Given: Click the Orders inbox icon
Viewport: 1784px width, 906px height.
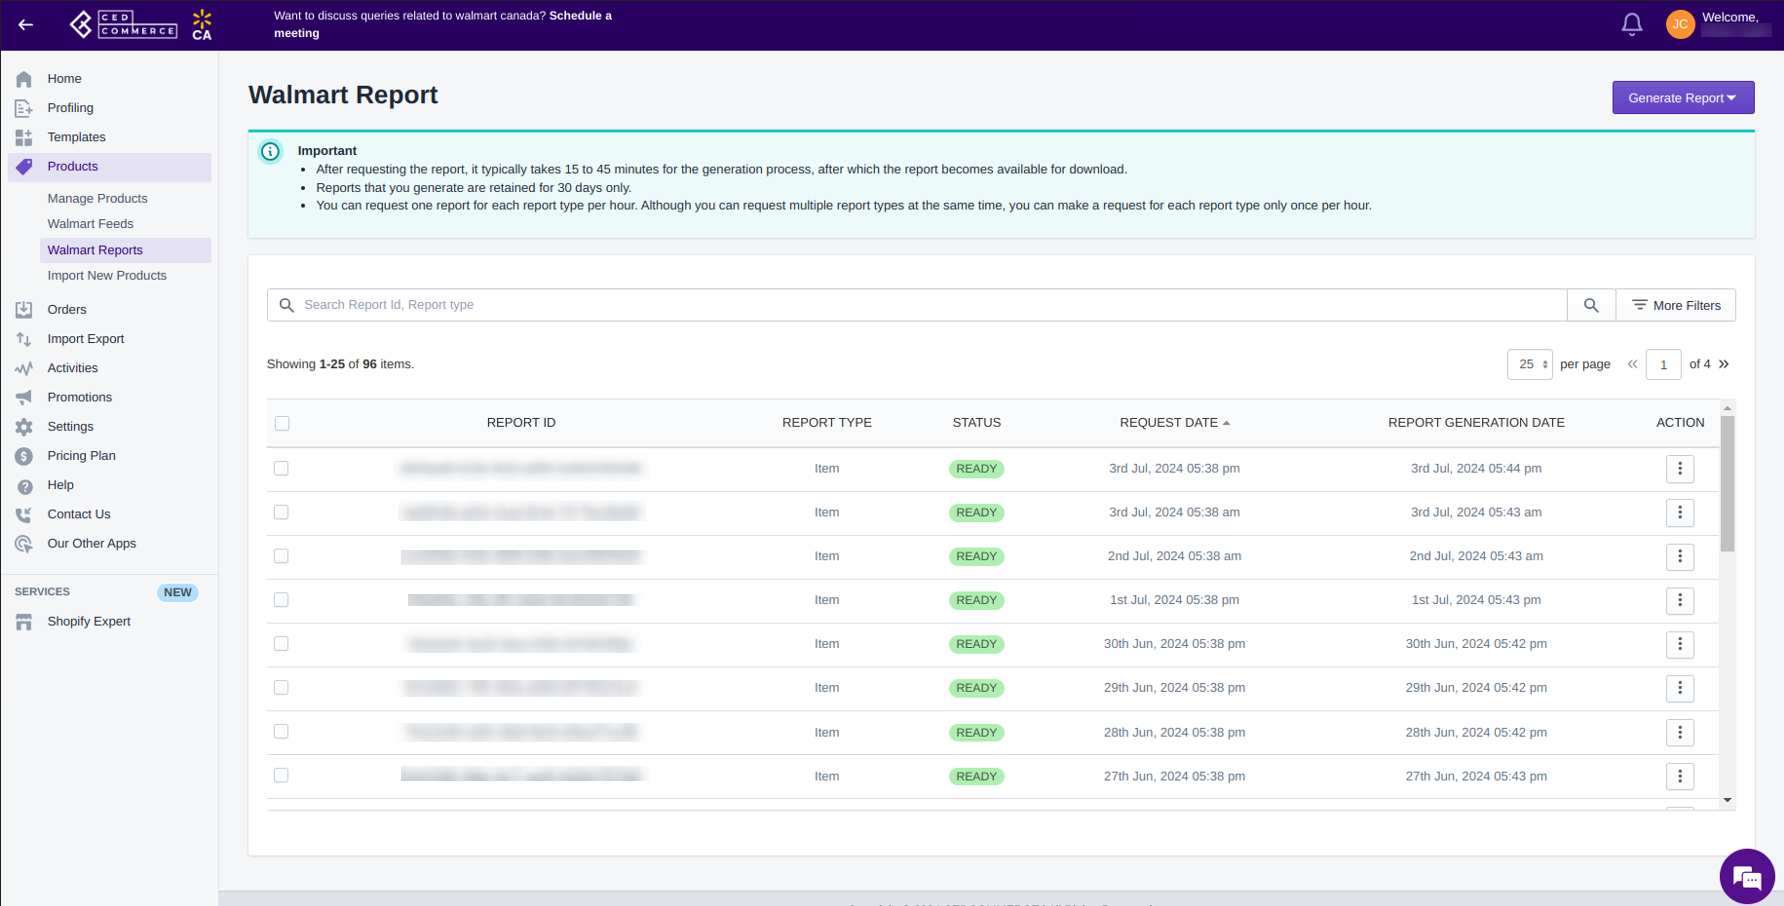Looking at the screenshot, I should [x=24, y=310].
